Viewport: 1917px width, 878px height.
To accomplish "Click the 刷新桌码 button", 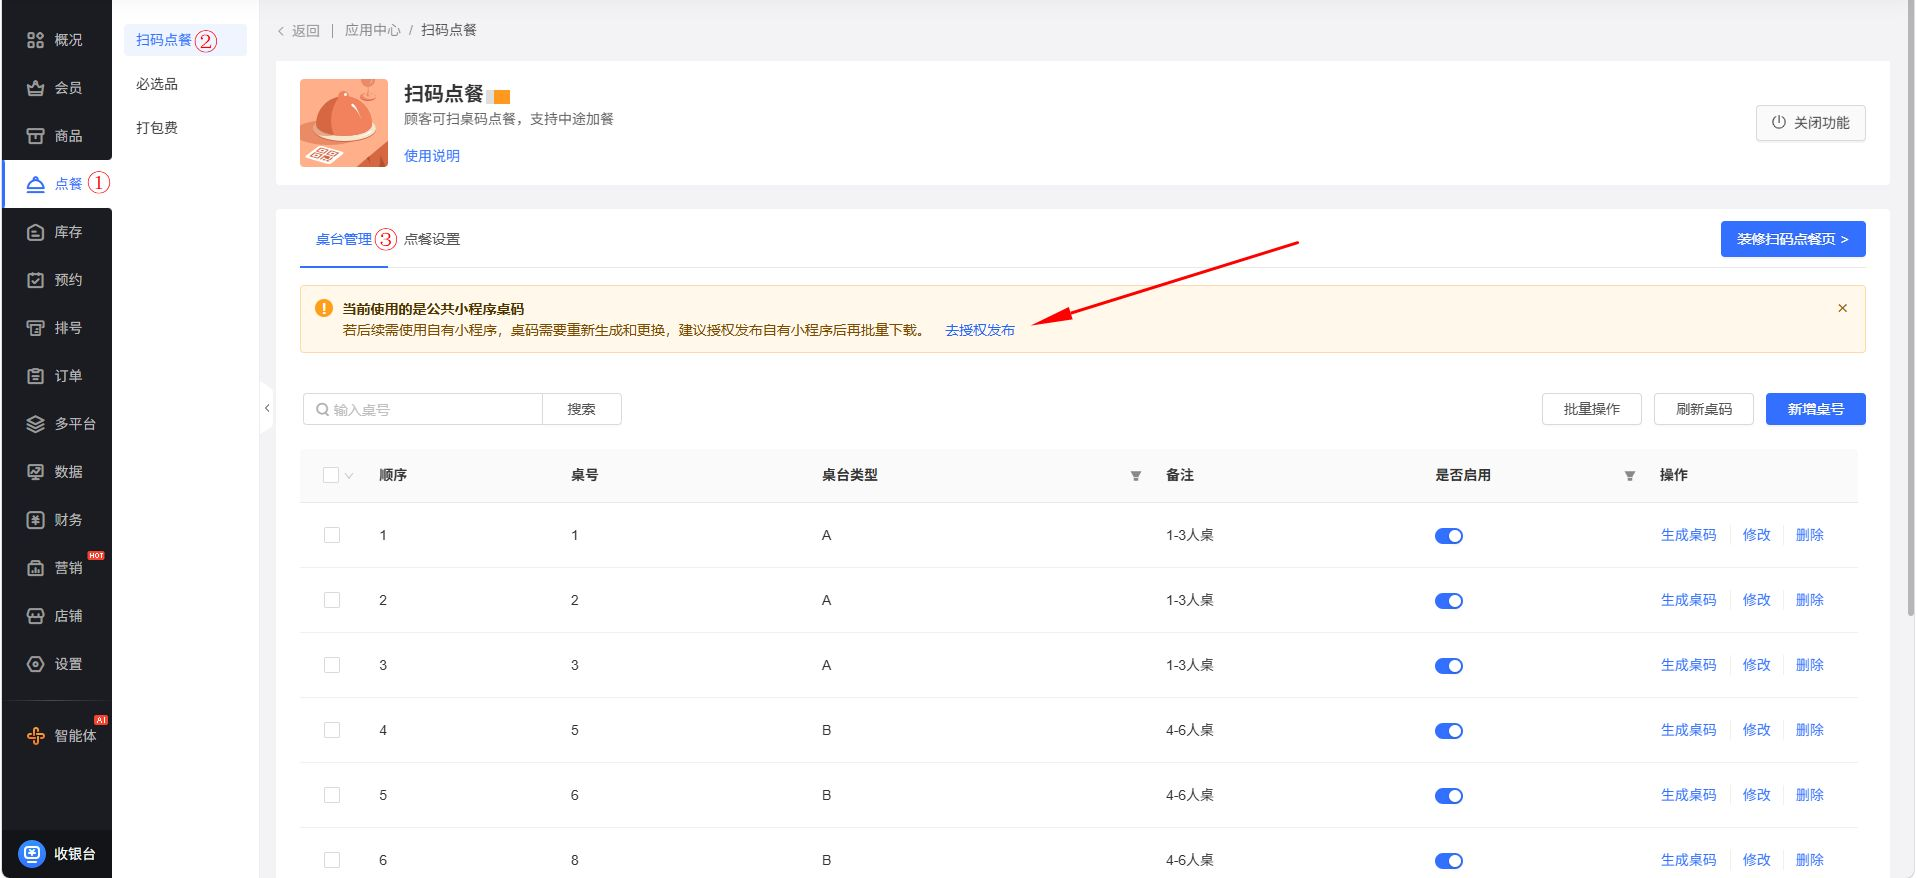I will (x=1704, y=409).
